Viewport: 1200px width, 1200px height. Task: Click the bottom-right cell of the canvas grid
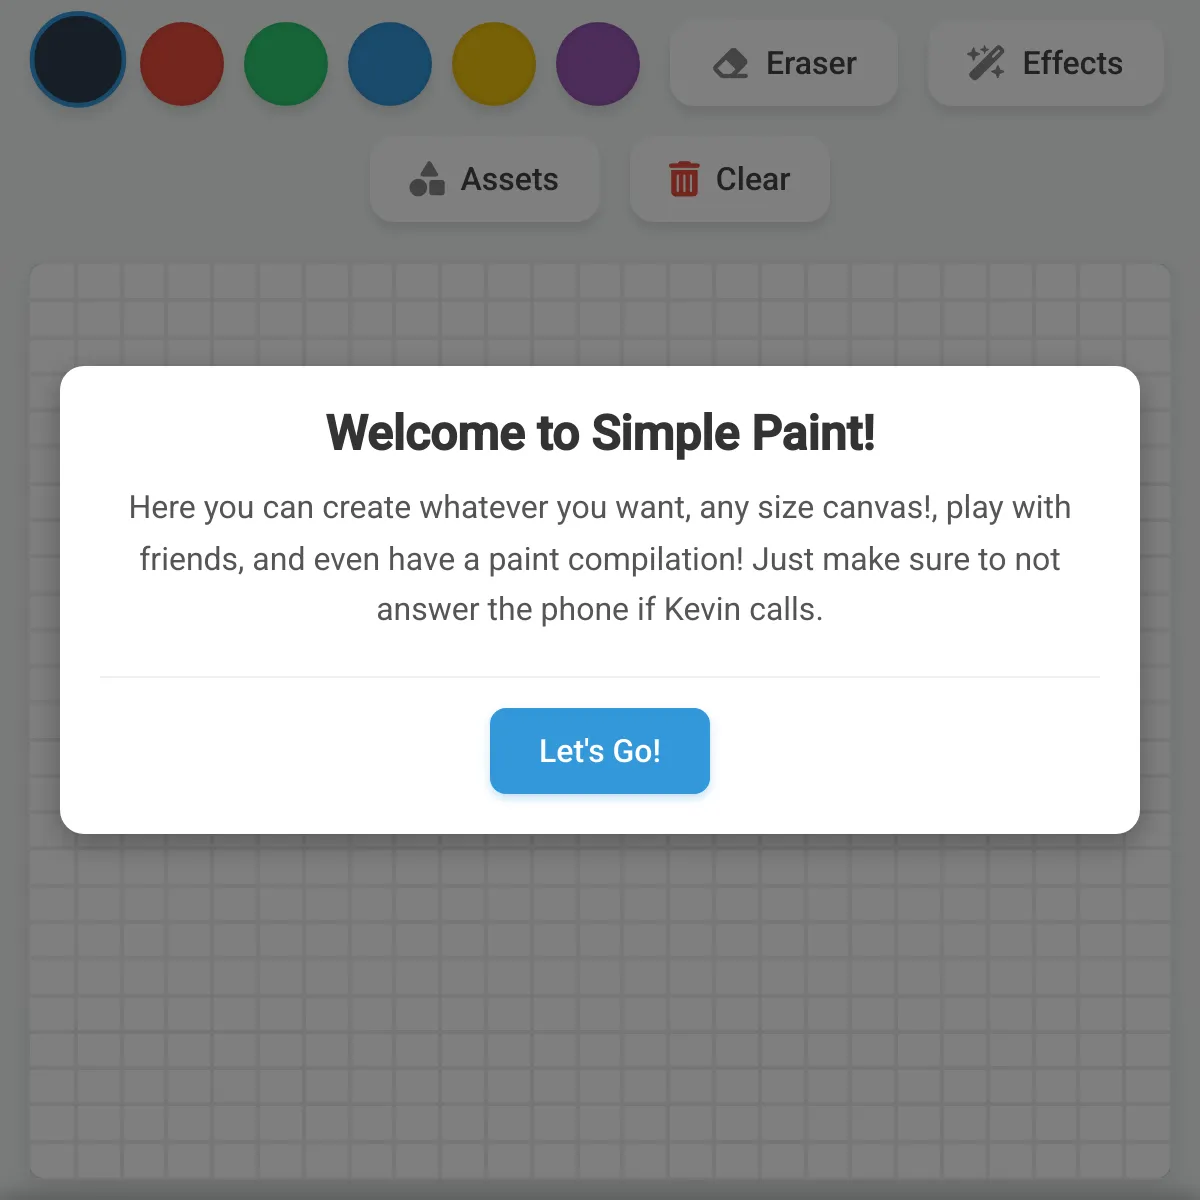pyautogui.click(x=1147, y=1158)
